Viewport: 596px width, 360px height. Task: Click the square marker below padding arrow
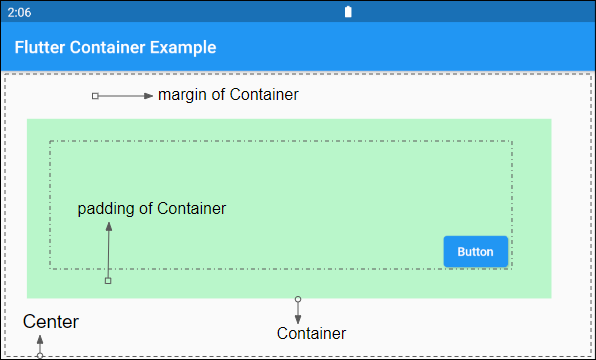click(x=108, y=281)
